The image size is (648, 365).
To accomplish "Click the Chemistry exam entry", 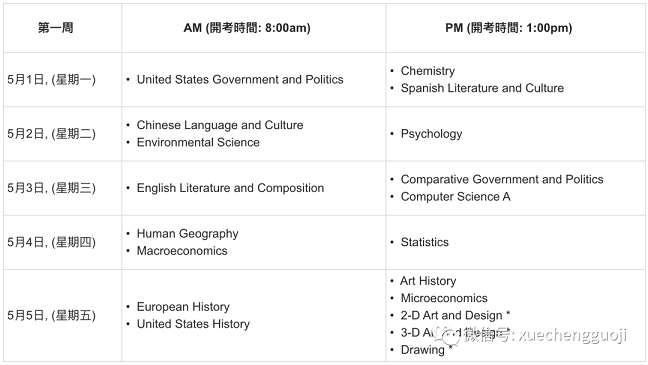I will tap(428, 71).
